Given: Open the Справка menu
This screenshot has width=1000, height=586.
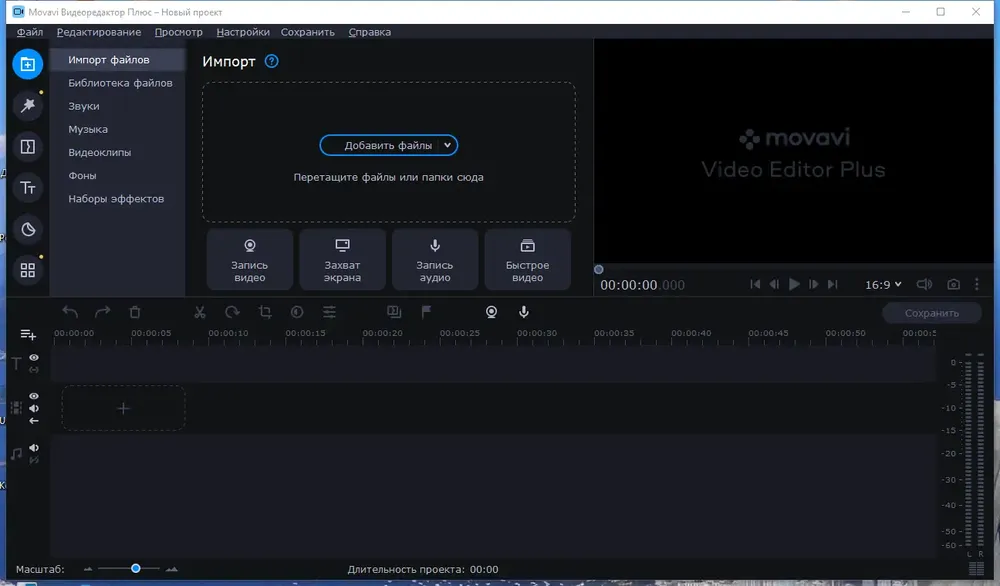Looking at the screenshot, I should click(x=370, y=32).
